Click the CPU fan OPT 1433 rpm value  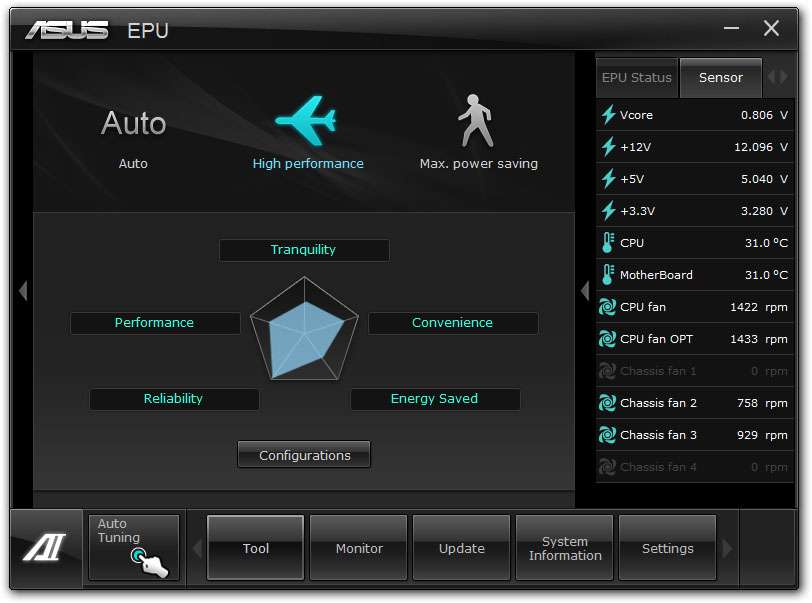759,339
